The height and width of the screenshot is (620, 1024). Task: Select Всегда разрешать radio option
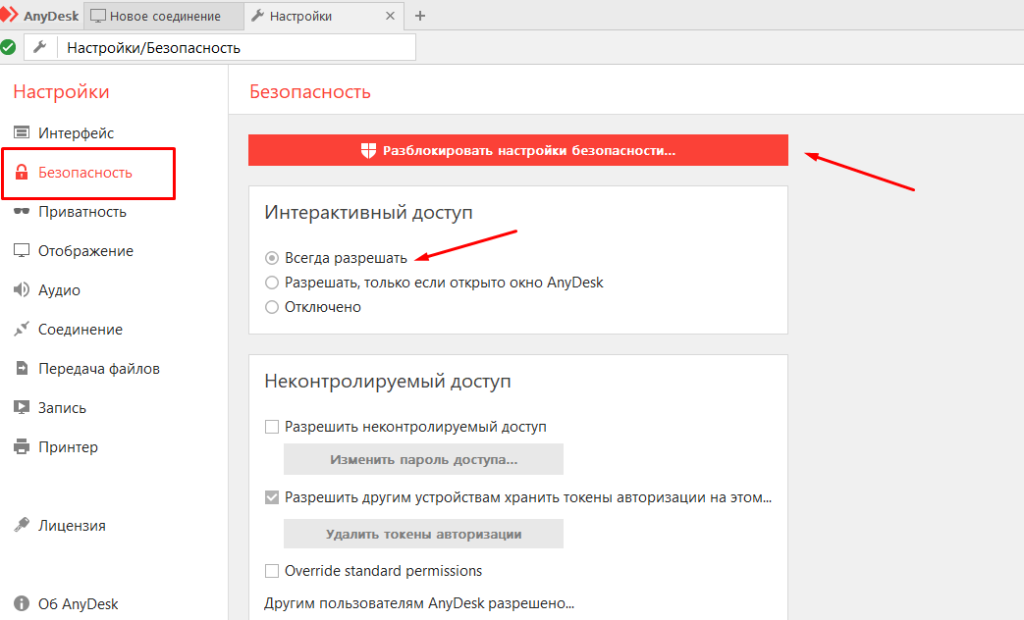coord(272,258)
